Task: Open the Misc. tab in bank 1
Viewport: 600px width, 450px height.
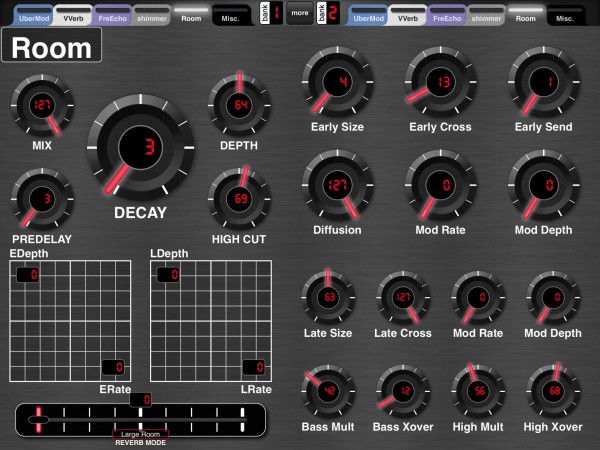Action: 230,16
